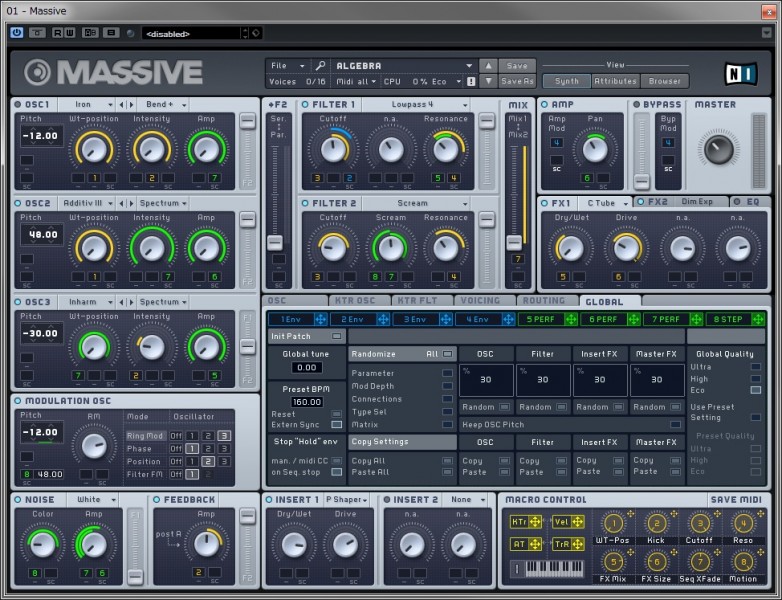Grab the 4 Env modulation cross handle

point(508,319)
